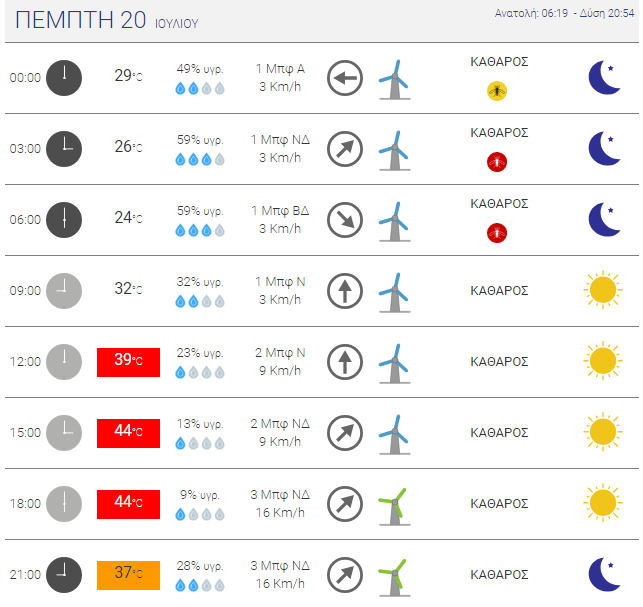Screen dimensions: 643x607
Task: Click the yellow mosquito badge at 00:00
Action: tap(497, 91)
